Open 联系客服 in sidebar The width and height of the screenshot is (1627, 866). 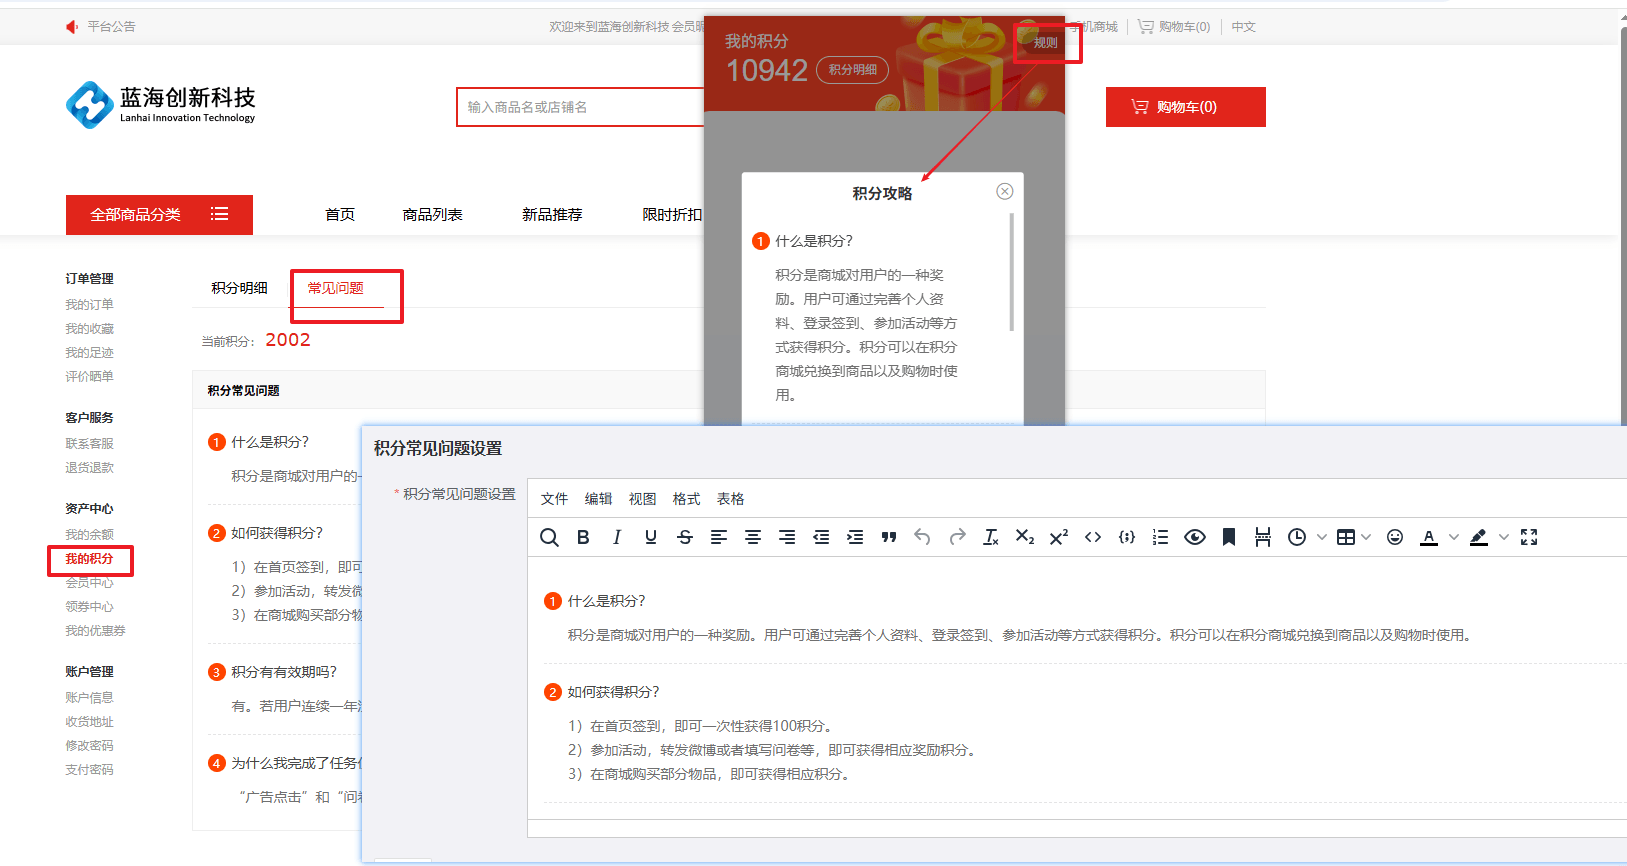tap(89, 444)
